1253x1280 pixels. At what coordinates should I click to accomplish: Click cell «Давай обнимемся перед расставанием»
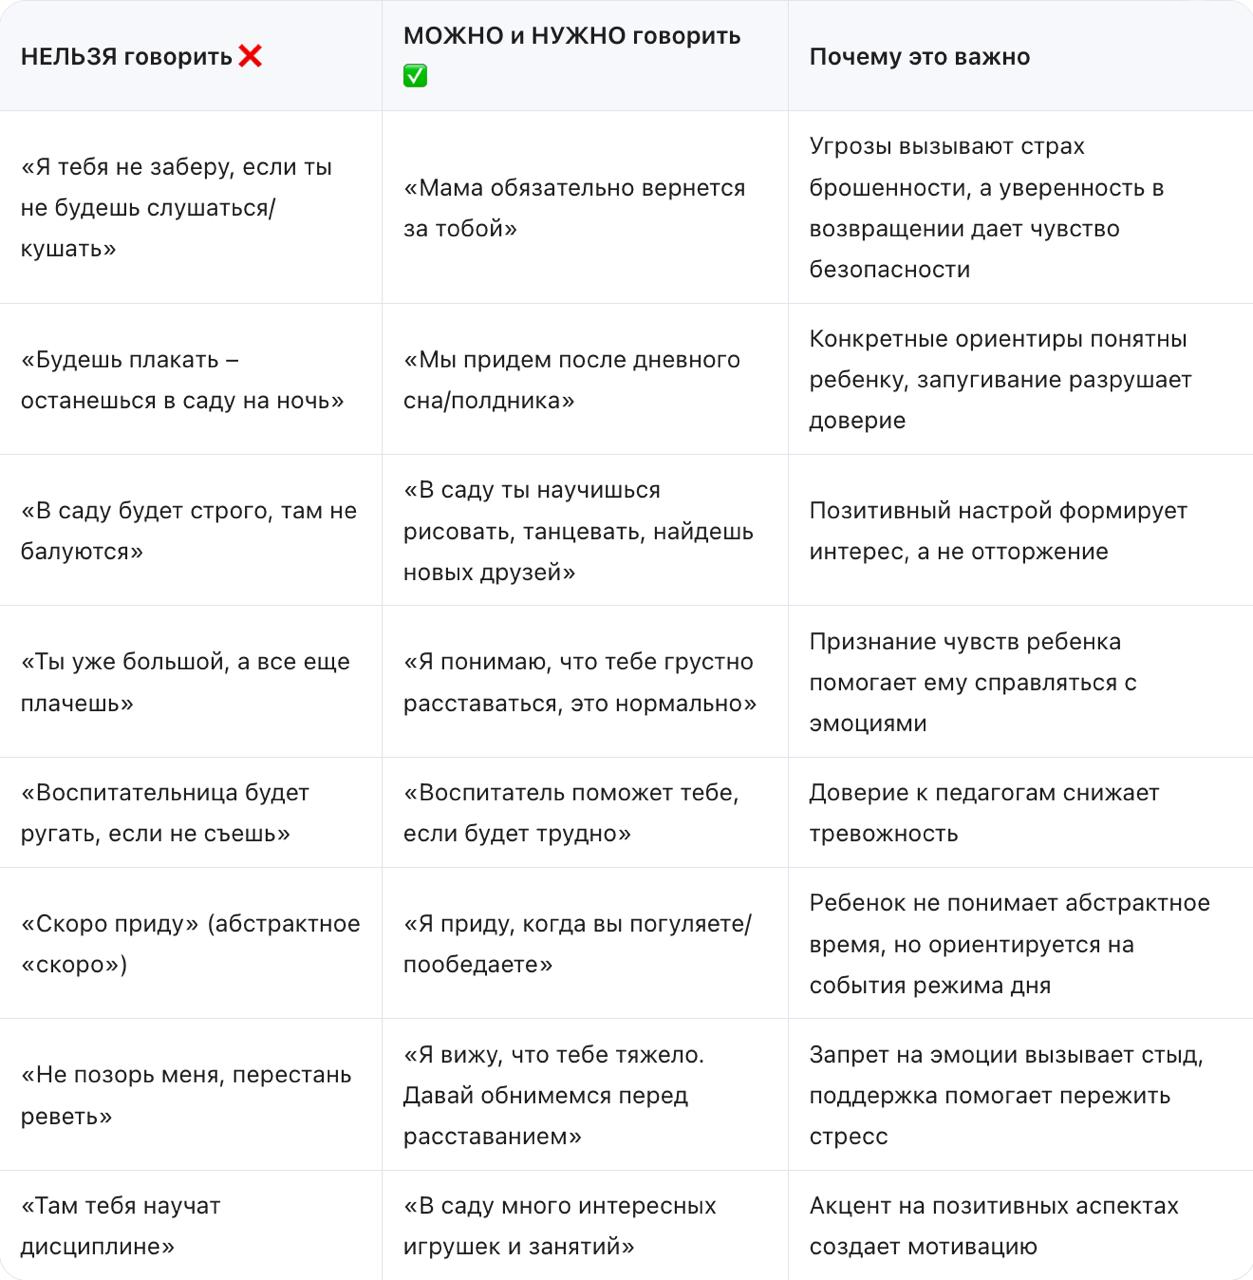click(585, 1095)
